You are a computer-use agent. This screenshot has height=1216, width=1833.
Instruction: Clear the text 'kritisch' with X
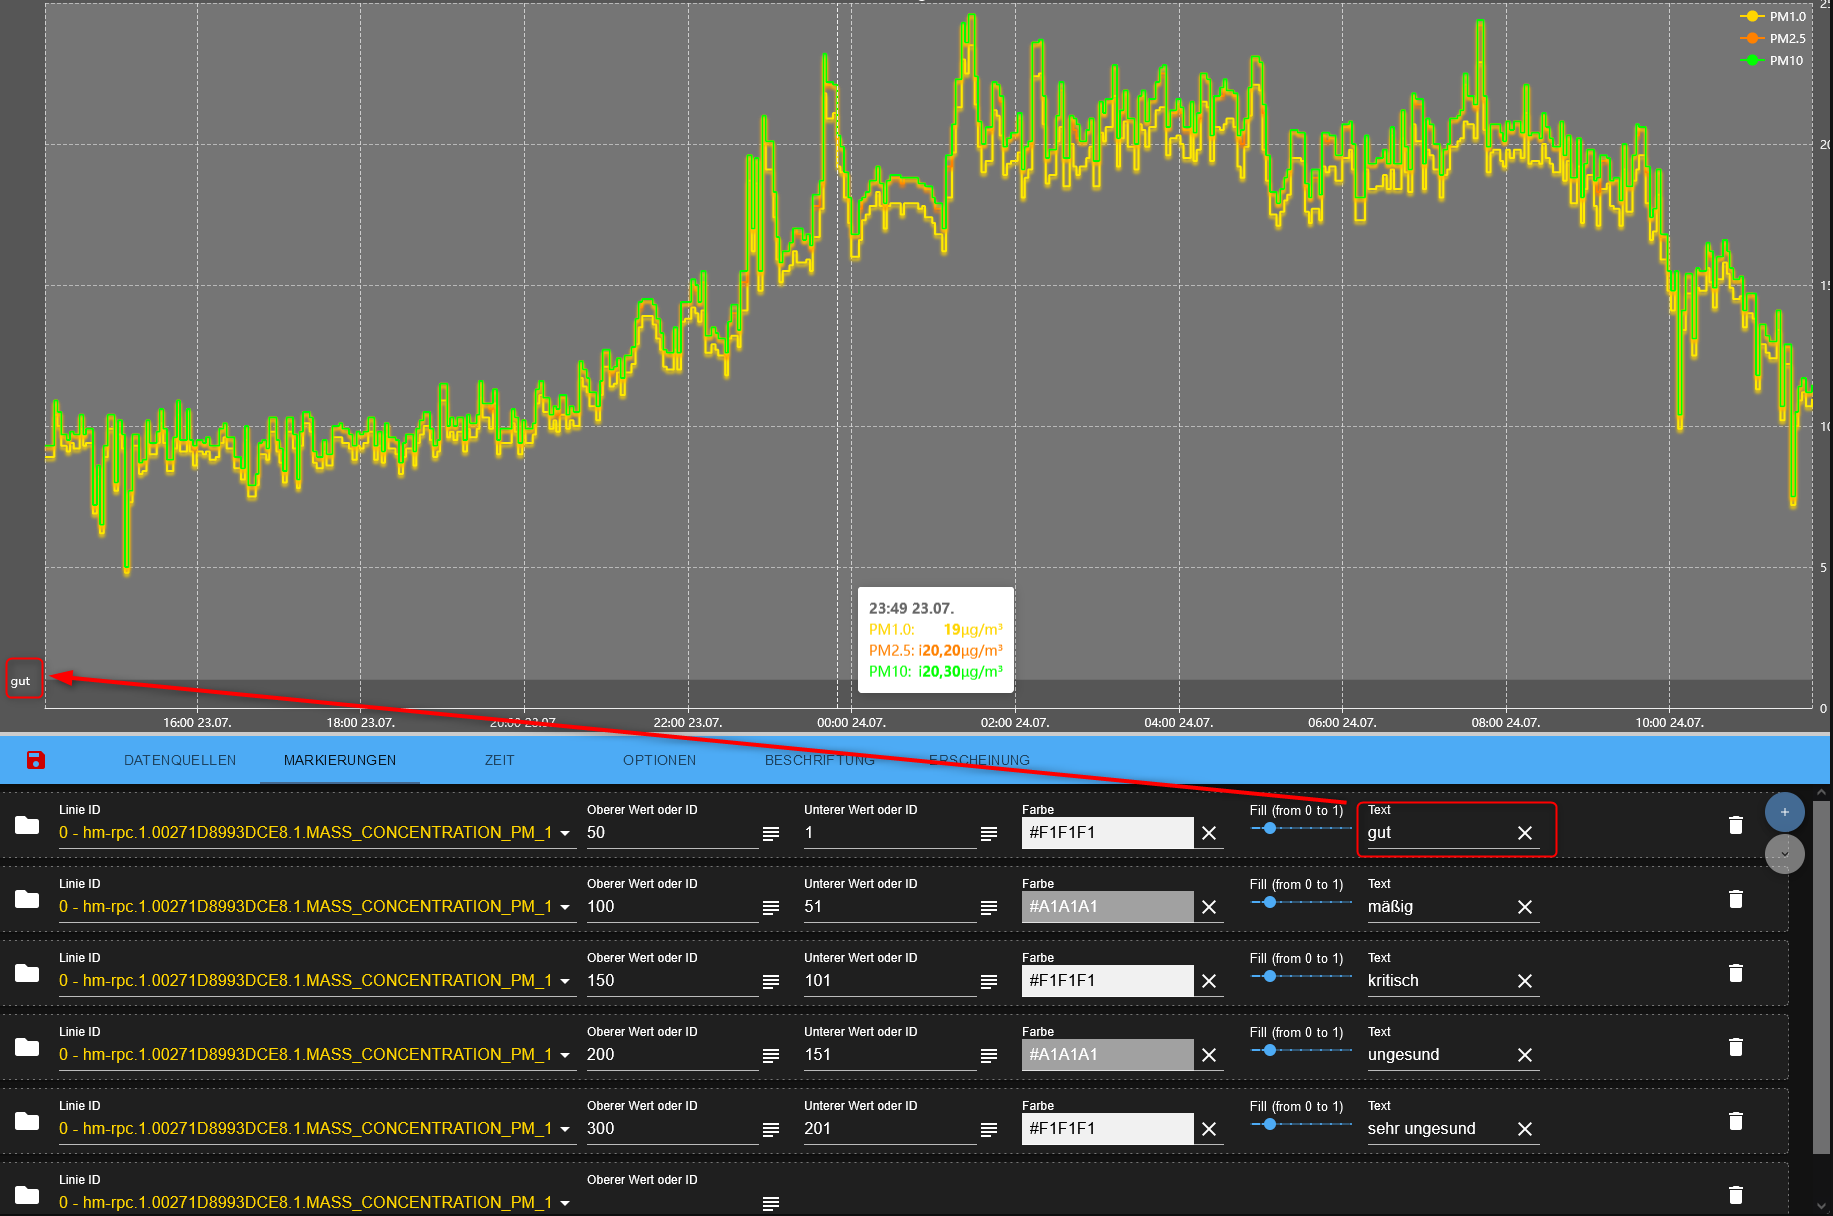point(1525,981)
